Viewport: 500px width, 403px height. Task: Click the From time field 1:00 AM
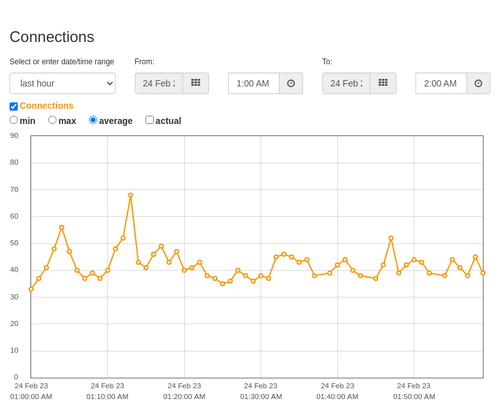[x=254, y=83]
